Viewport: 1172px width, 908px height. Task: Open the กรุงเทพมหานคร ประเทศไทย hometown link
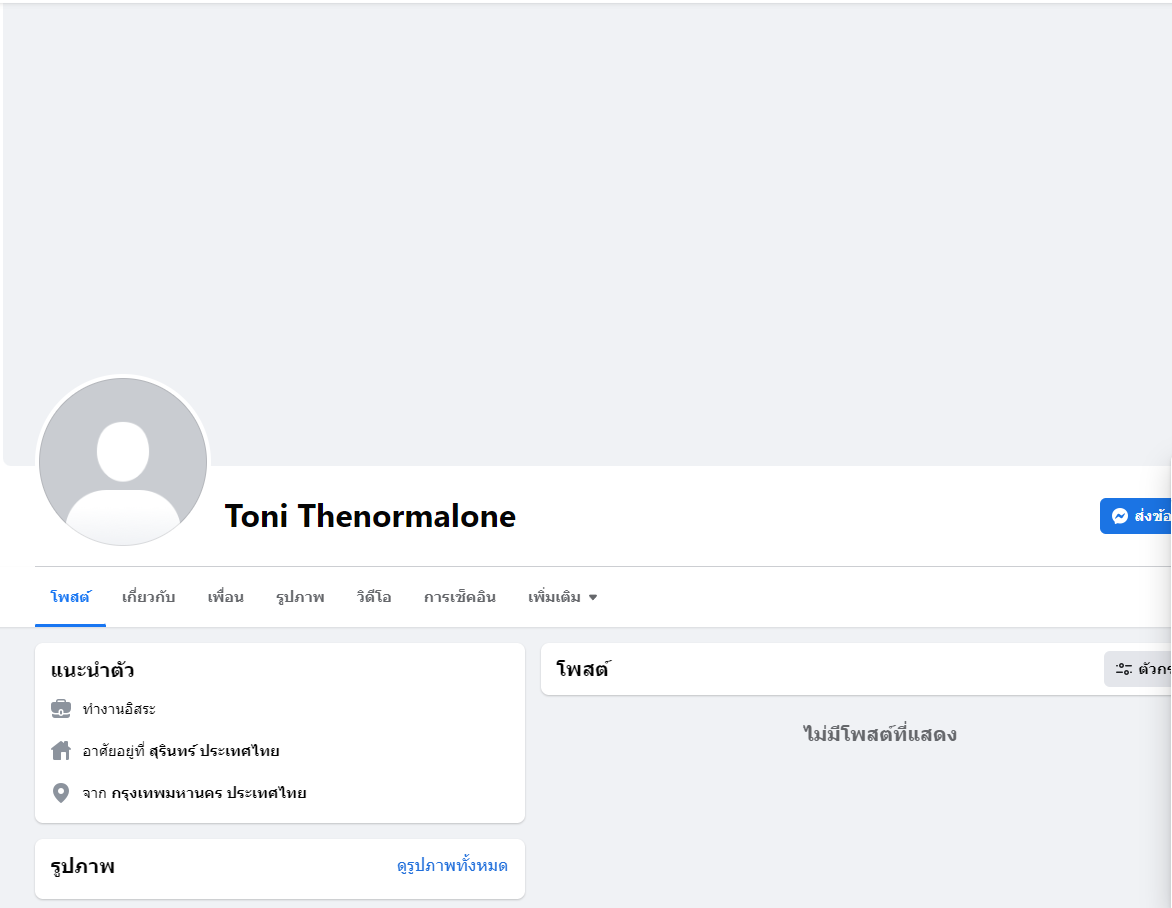[209, 793]
